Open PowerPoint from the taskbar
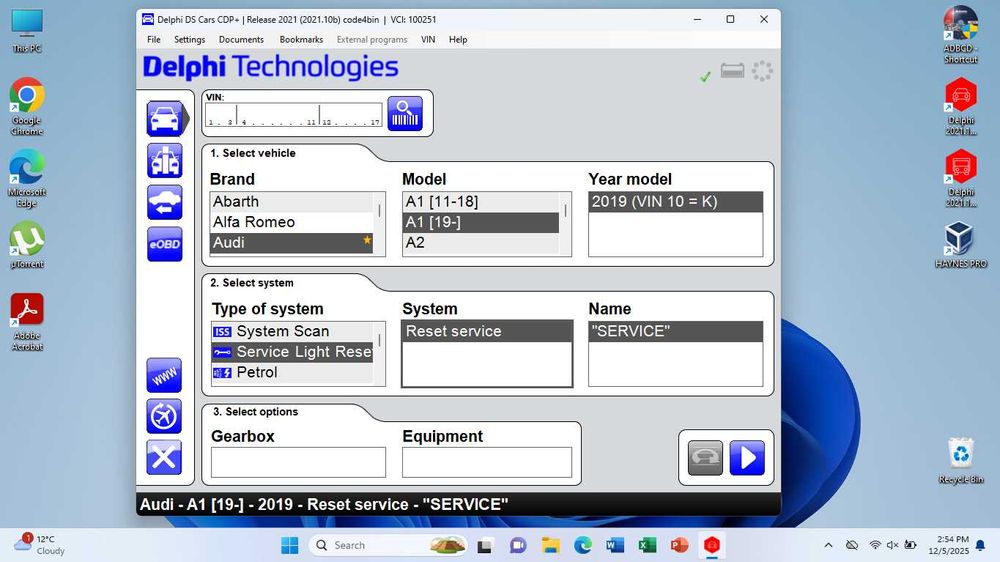Image resolution: width=1000 pixels, height=562 pixels. [x=679, y=545]
